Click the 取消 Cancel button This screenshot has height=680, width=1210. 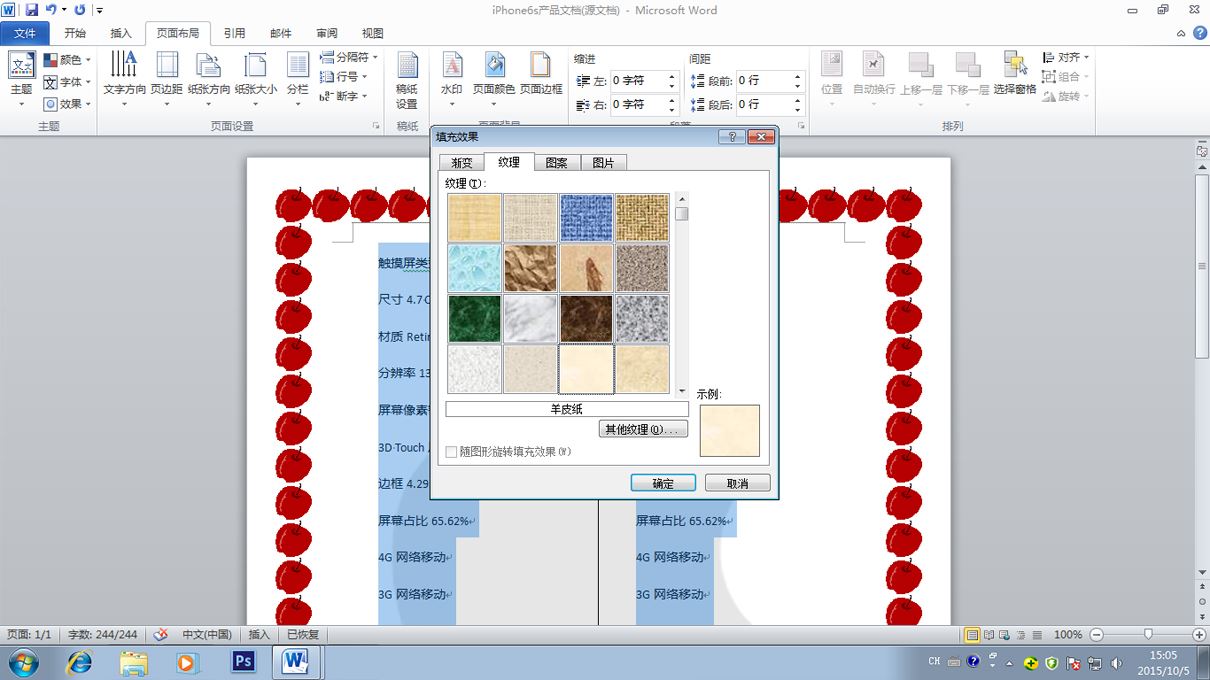737,483
